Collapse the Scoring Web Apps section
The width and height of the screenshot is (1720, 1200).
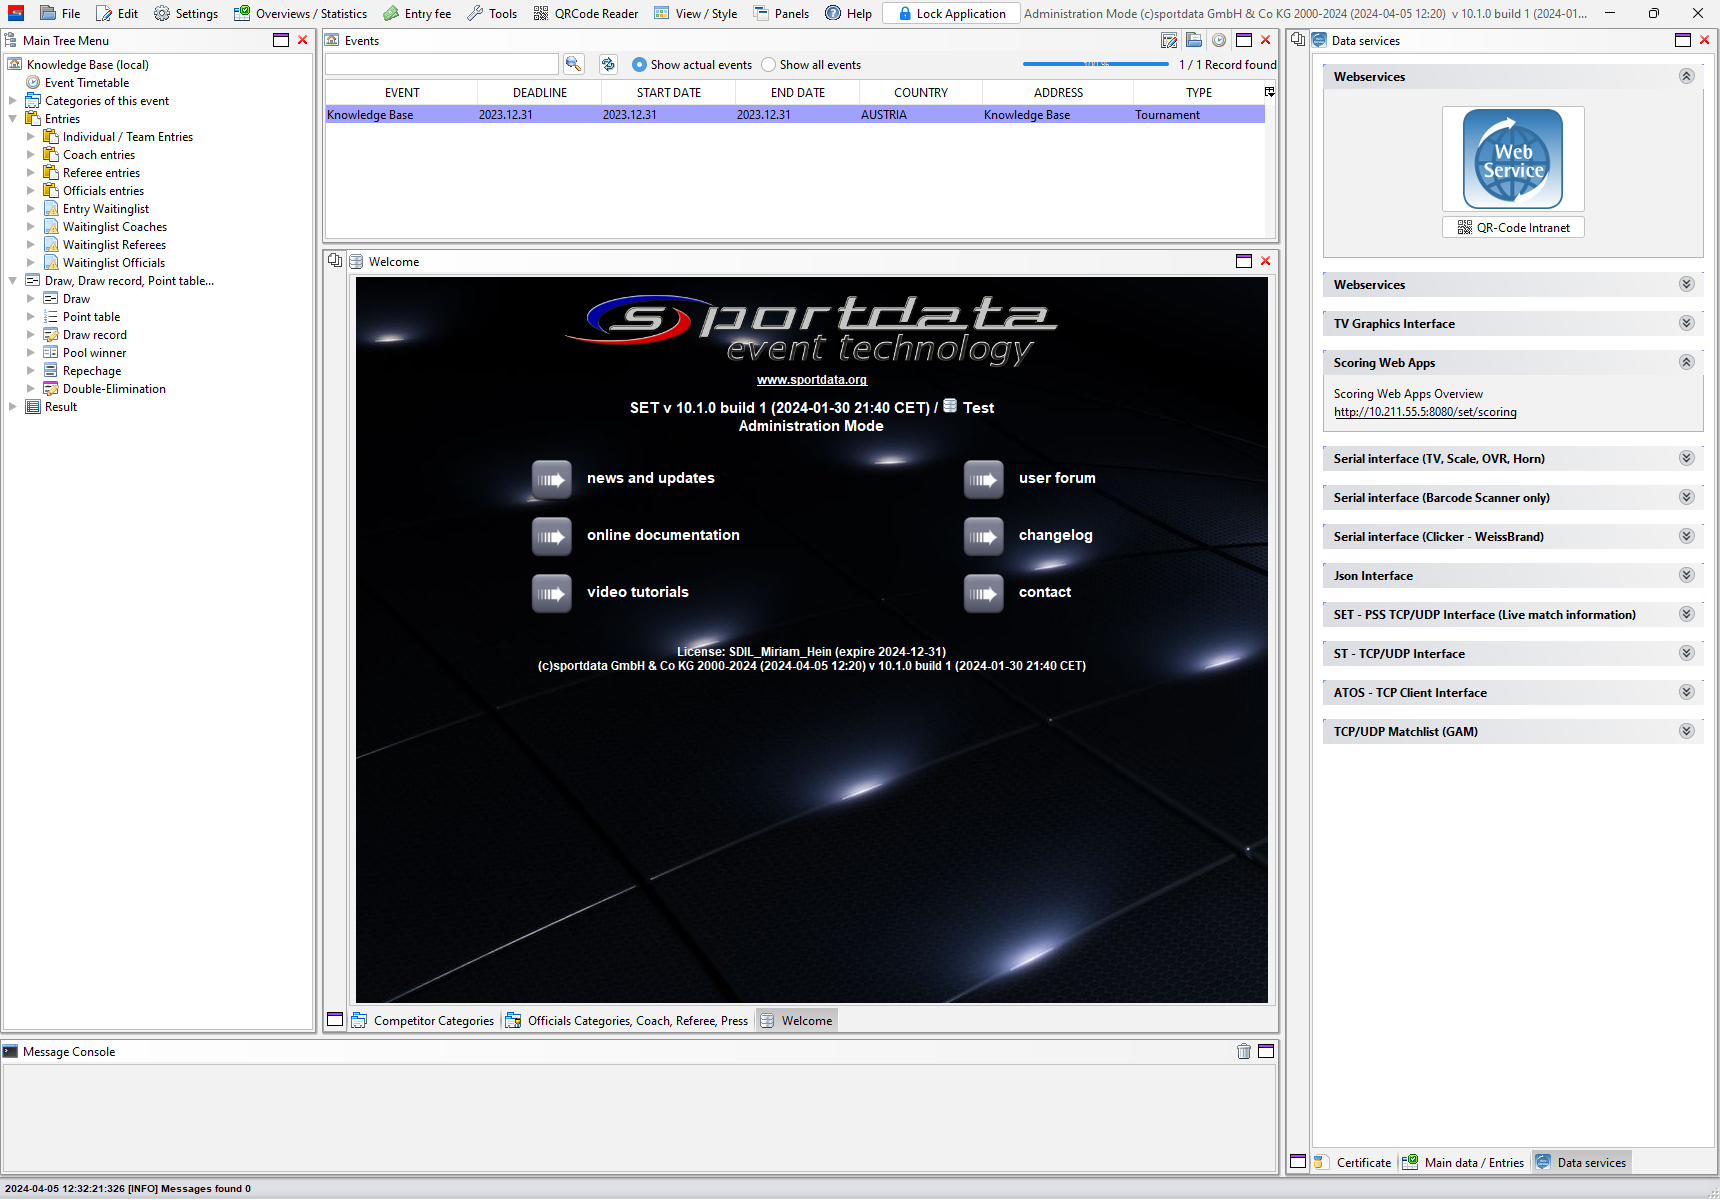coord(1686,362)
